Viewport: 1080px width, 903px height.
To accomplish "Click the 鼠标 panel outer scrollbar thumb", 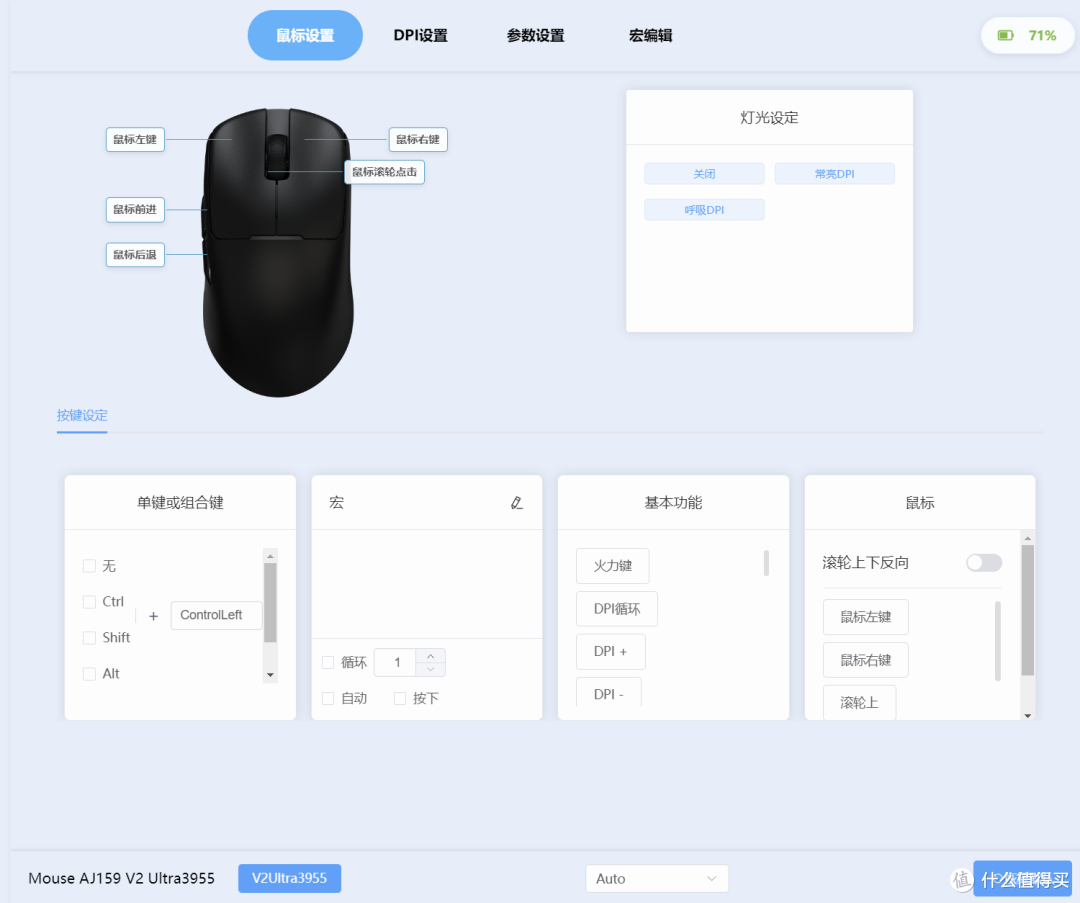I will pos(1028,610).
